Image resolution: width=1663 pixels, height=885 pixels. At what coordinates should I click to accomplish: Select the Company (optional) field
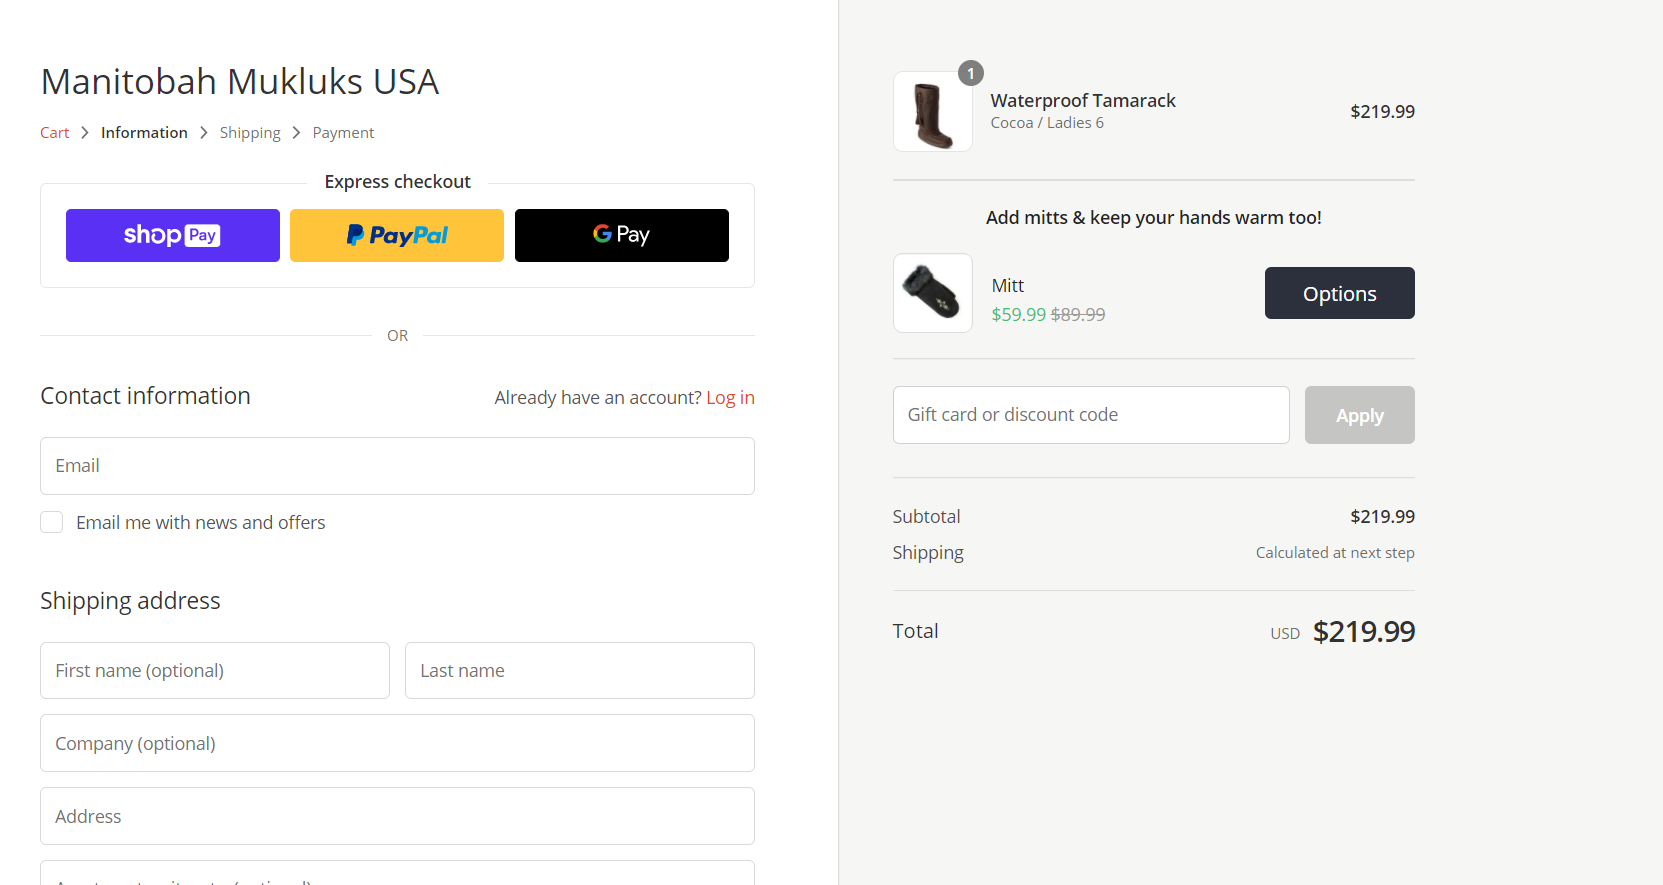click(x=397, y=743)
